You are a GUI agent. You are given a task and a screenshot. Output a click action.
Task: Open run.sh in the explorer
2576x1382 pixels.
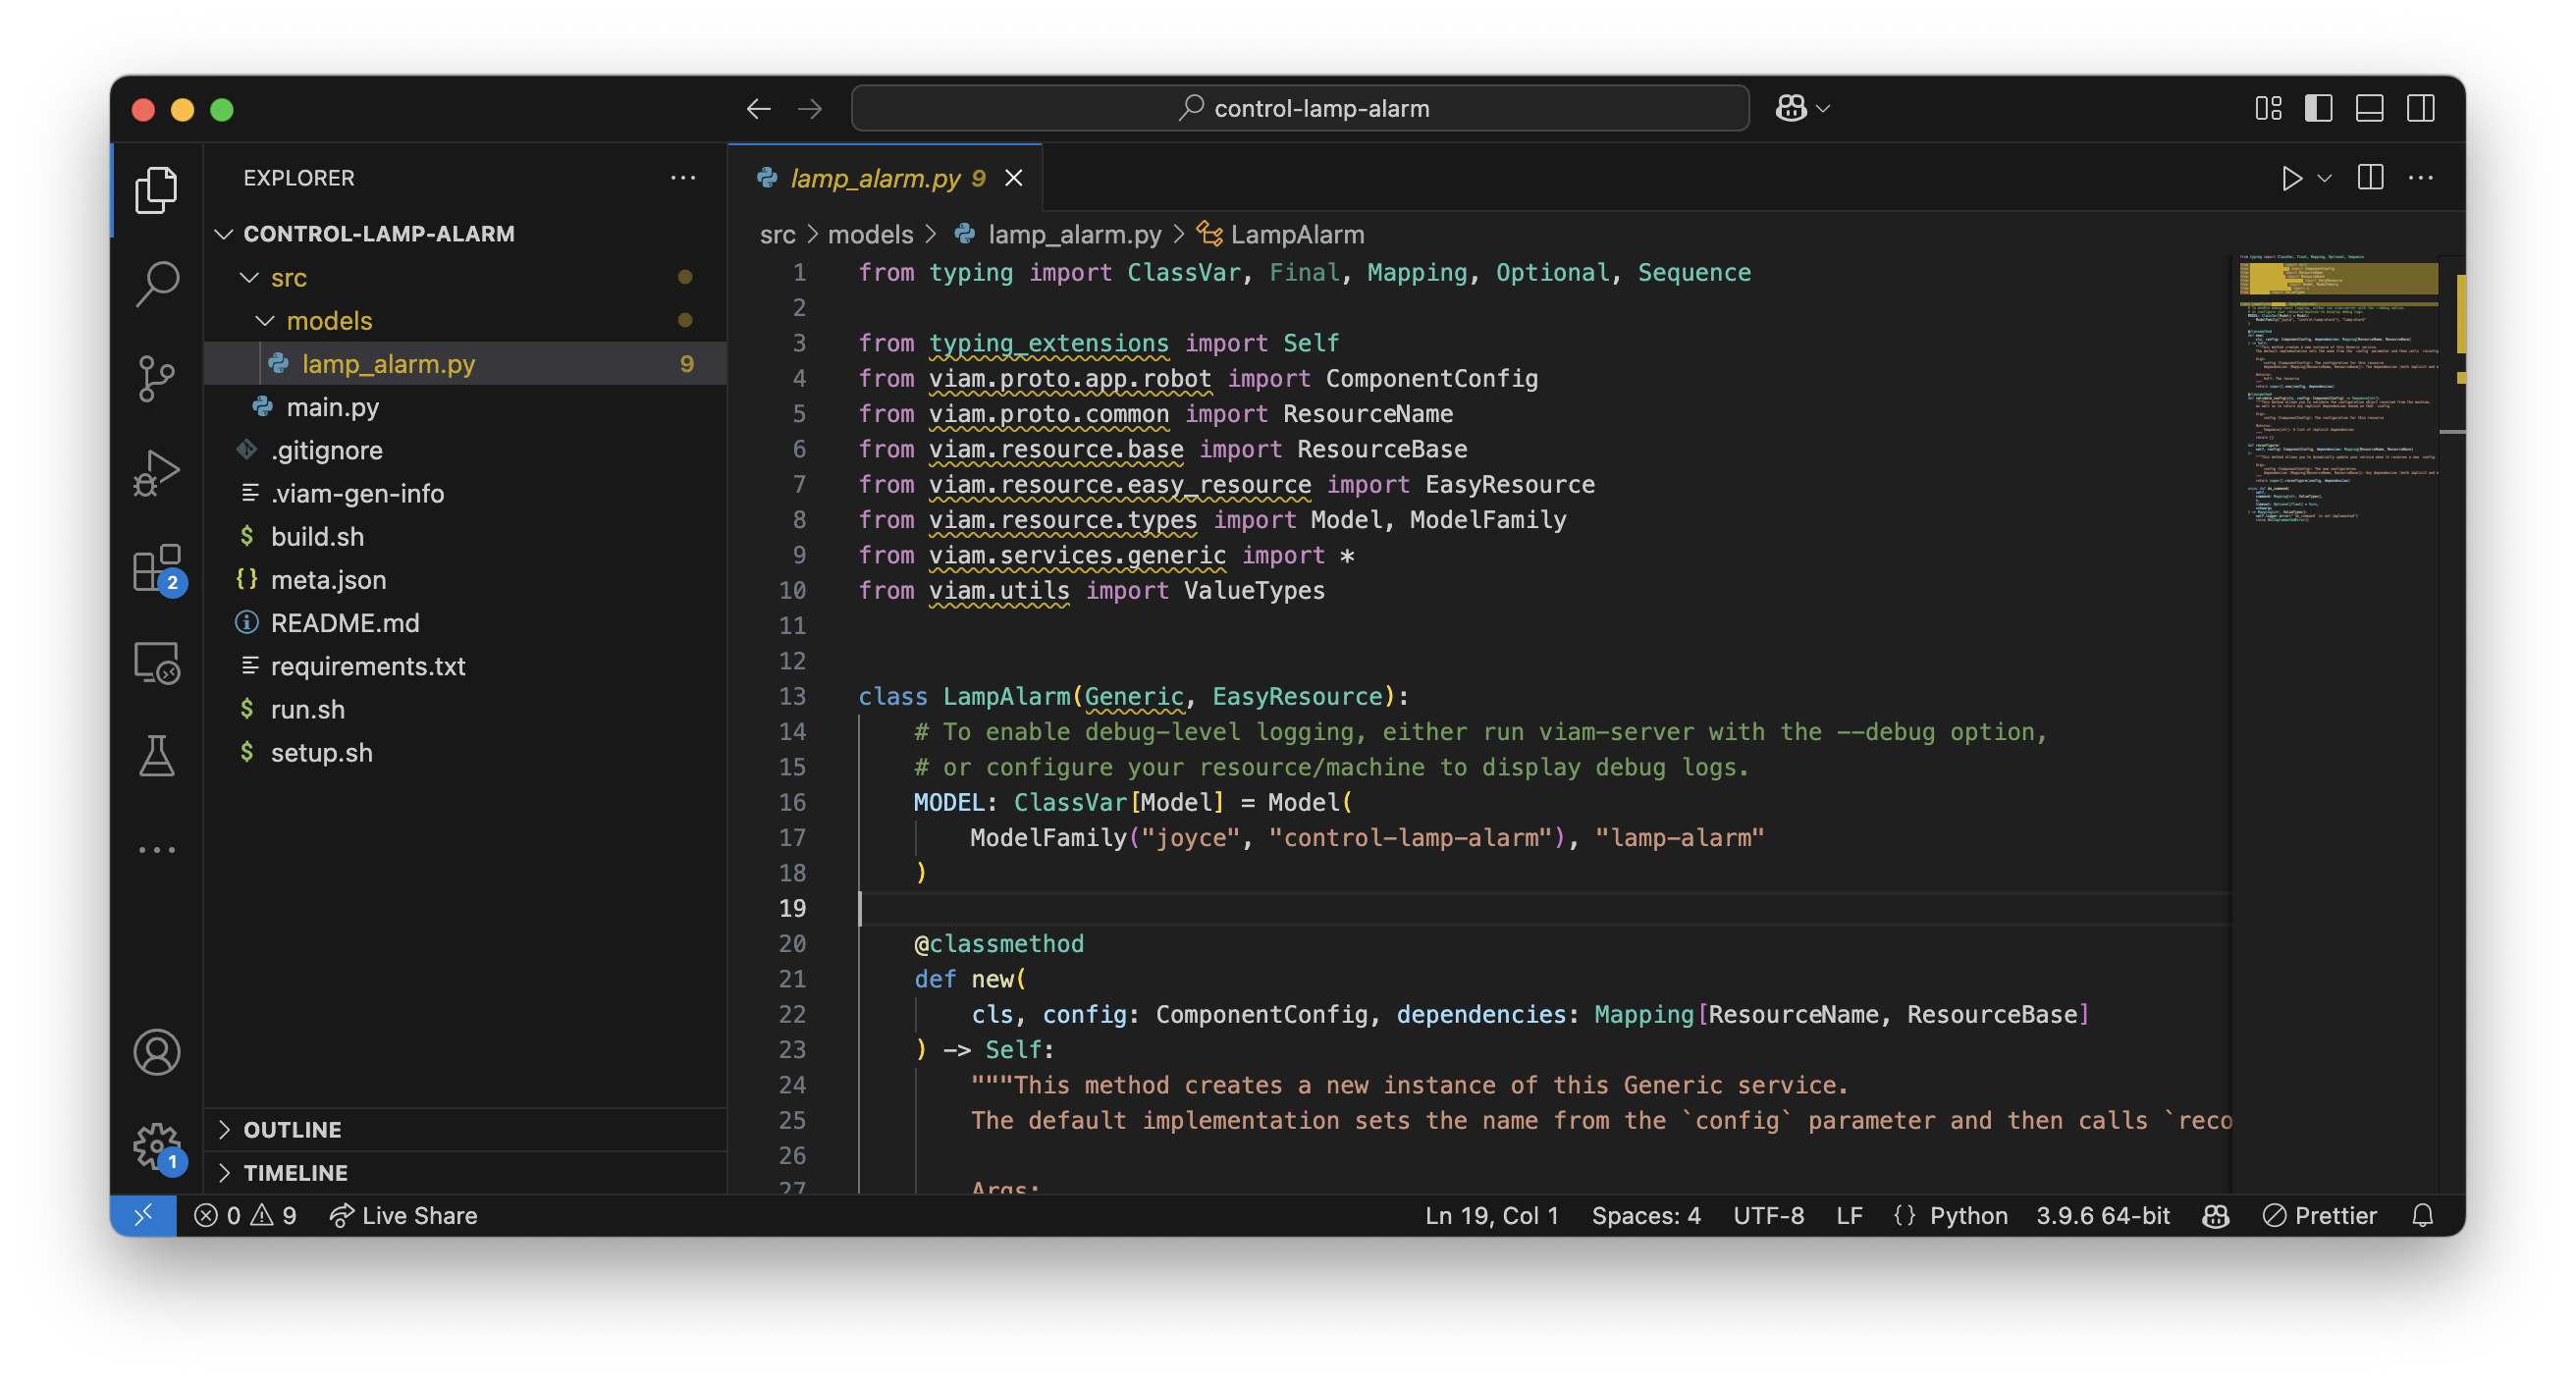click(465, 709)
